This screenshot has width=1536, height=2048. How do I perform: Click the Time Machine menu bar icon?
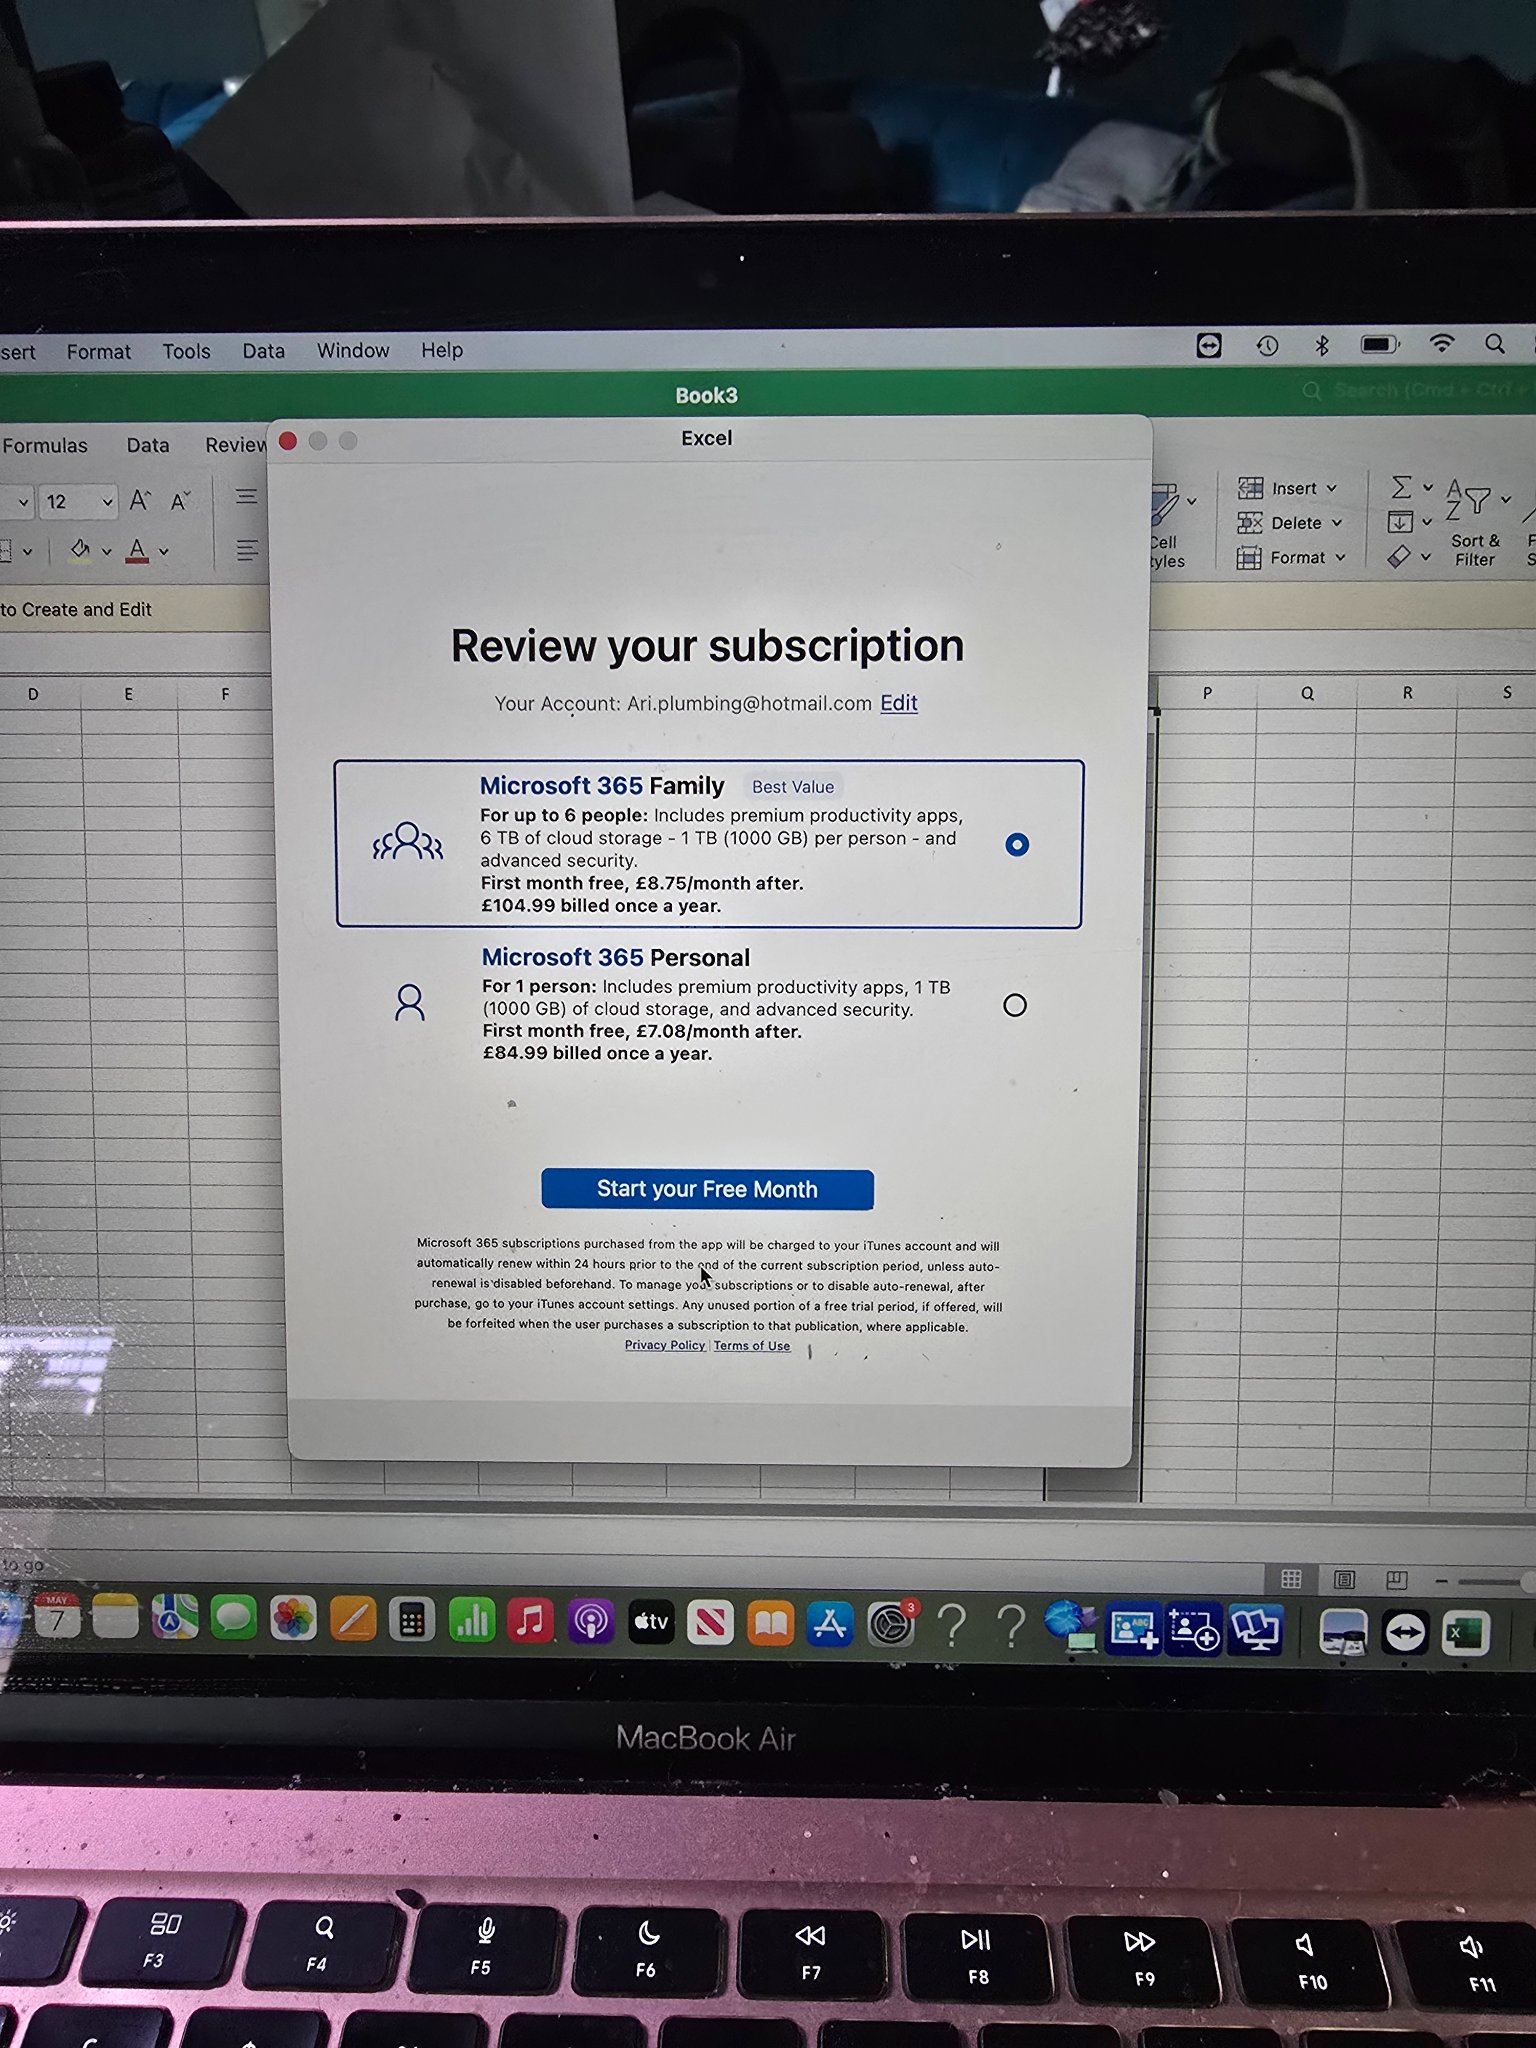click(x=1267, y=346)
